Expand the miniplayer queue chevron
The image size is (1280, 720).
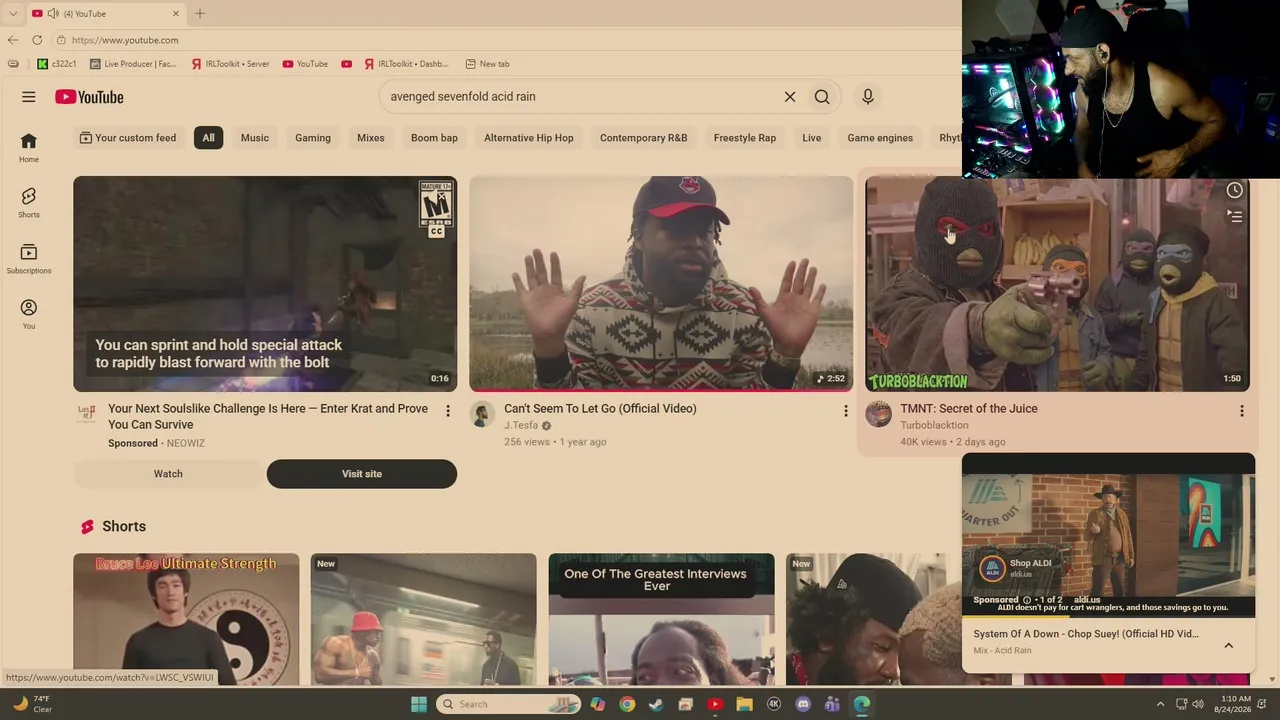pos(1229,646)
